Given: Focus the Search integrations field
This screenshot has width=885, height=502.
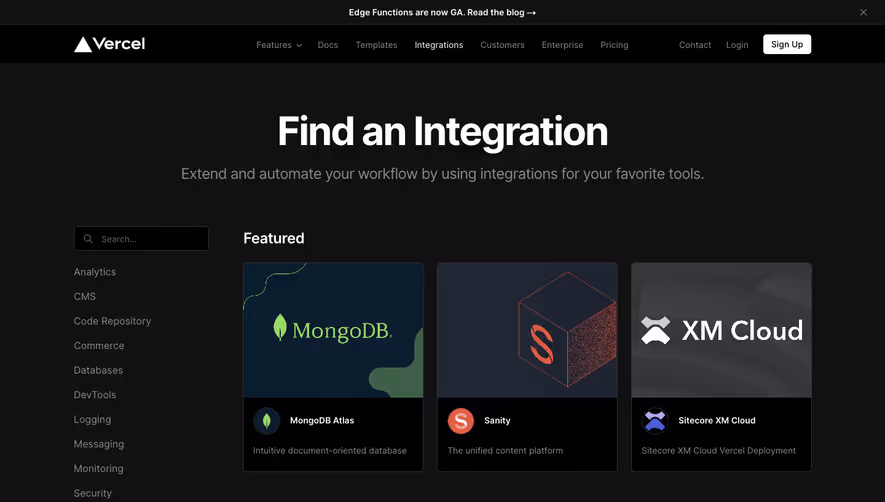Looking at the screenshot, I should tap(141, 238).
